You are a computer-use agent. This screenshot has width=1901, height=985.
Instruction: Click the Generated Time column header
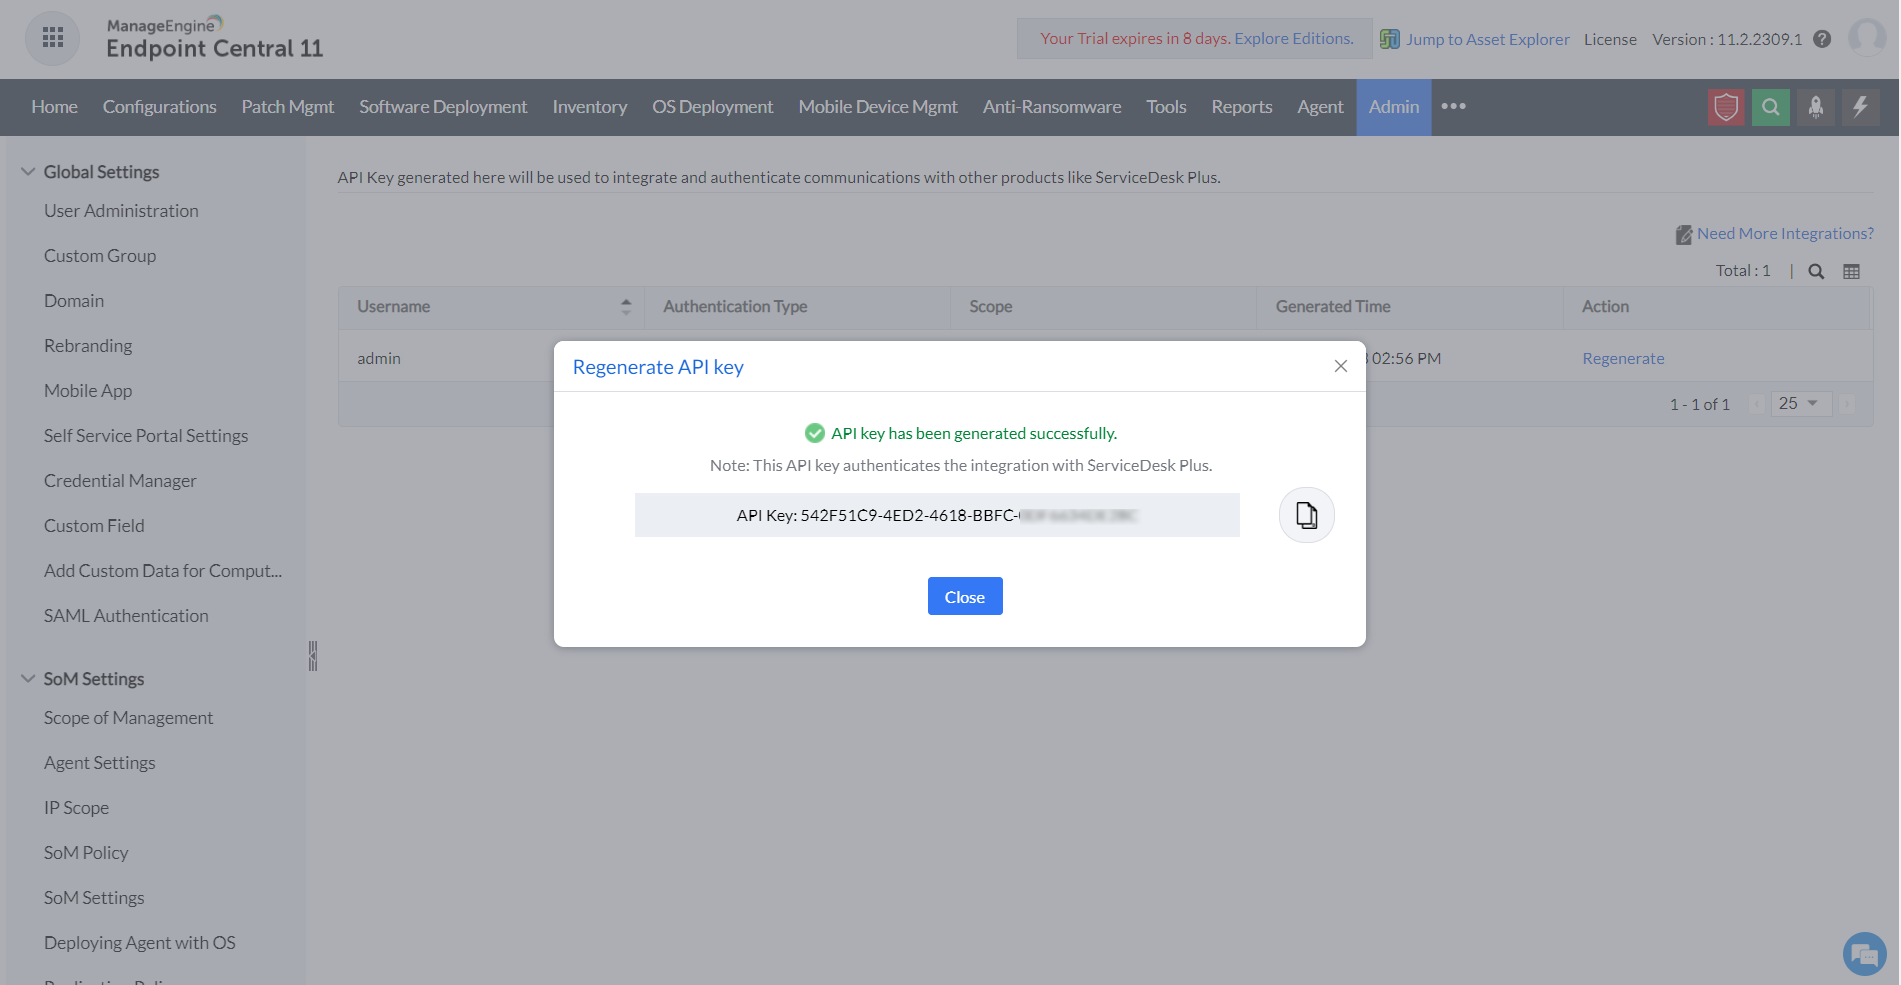click(1333, 307)
